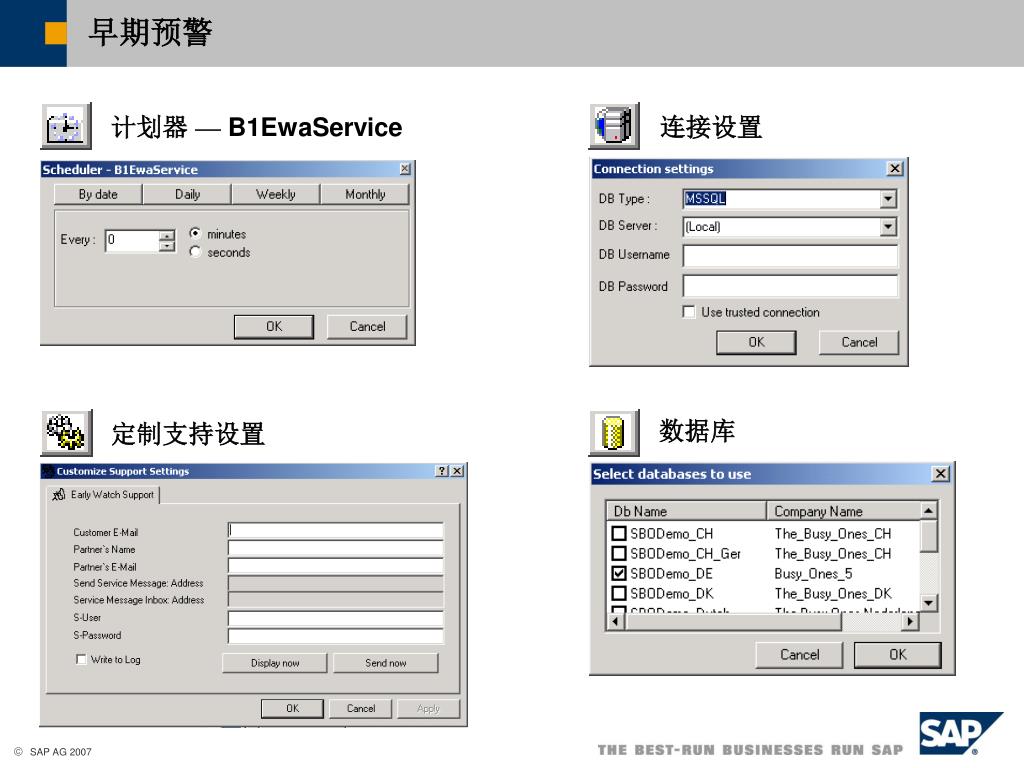Click the database list horizontal scrollbar thumb

click(733, 622)
